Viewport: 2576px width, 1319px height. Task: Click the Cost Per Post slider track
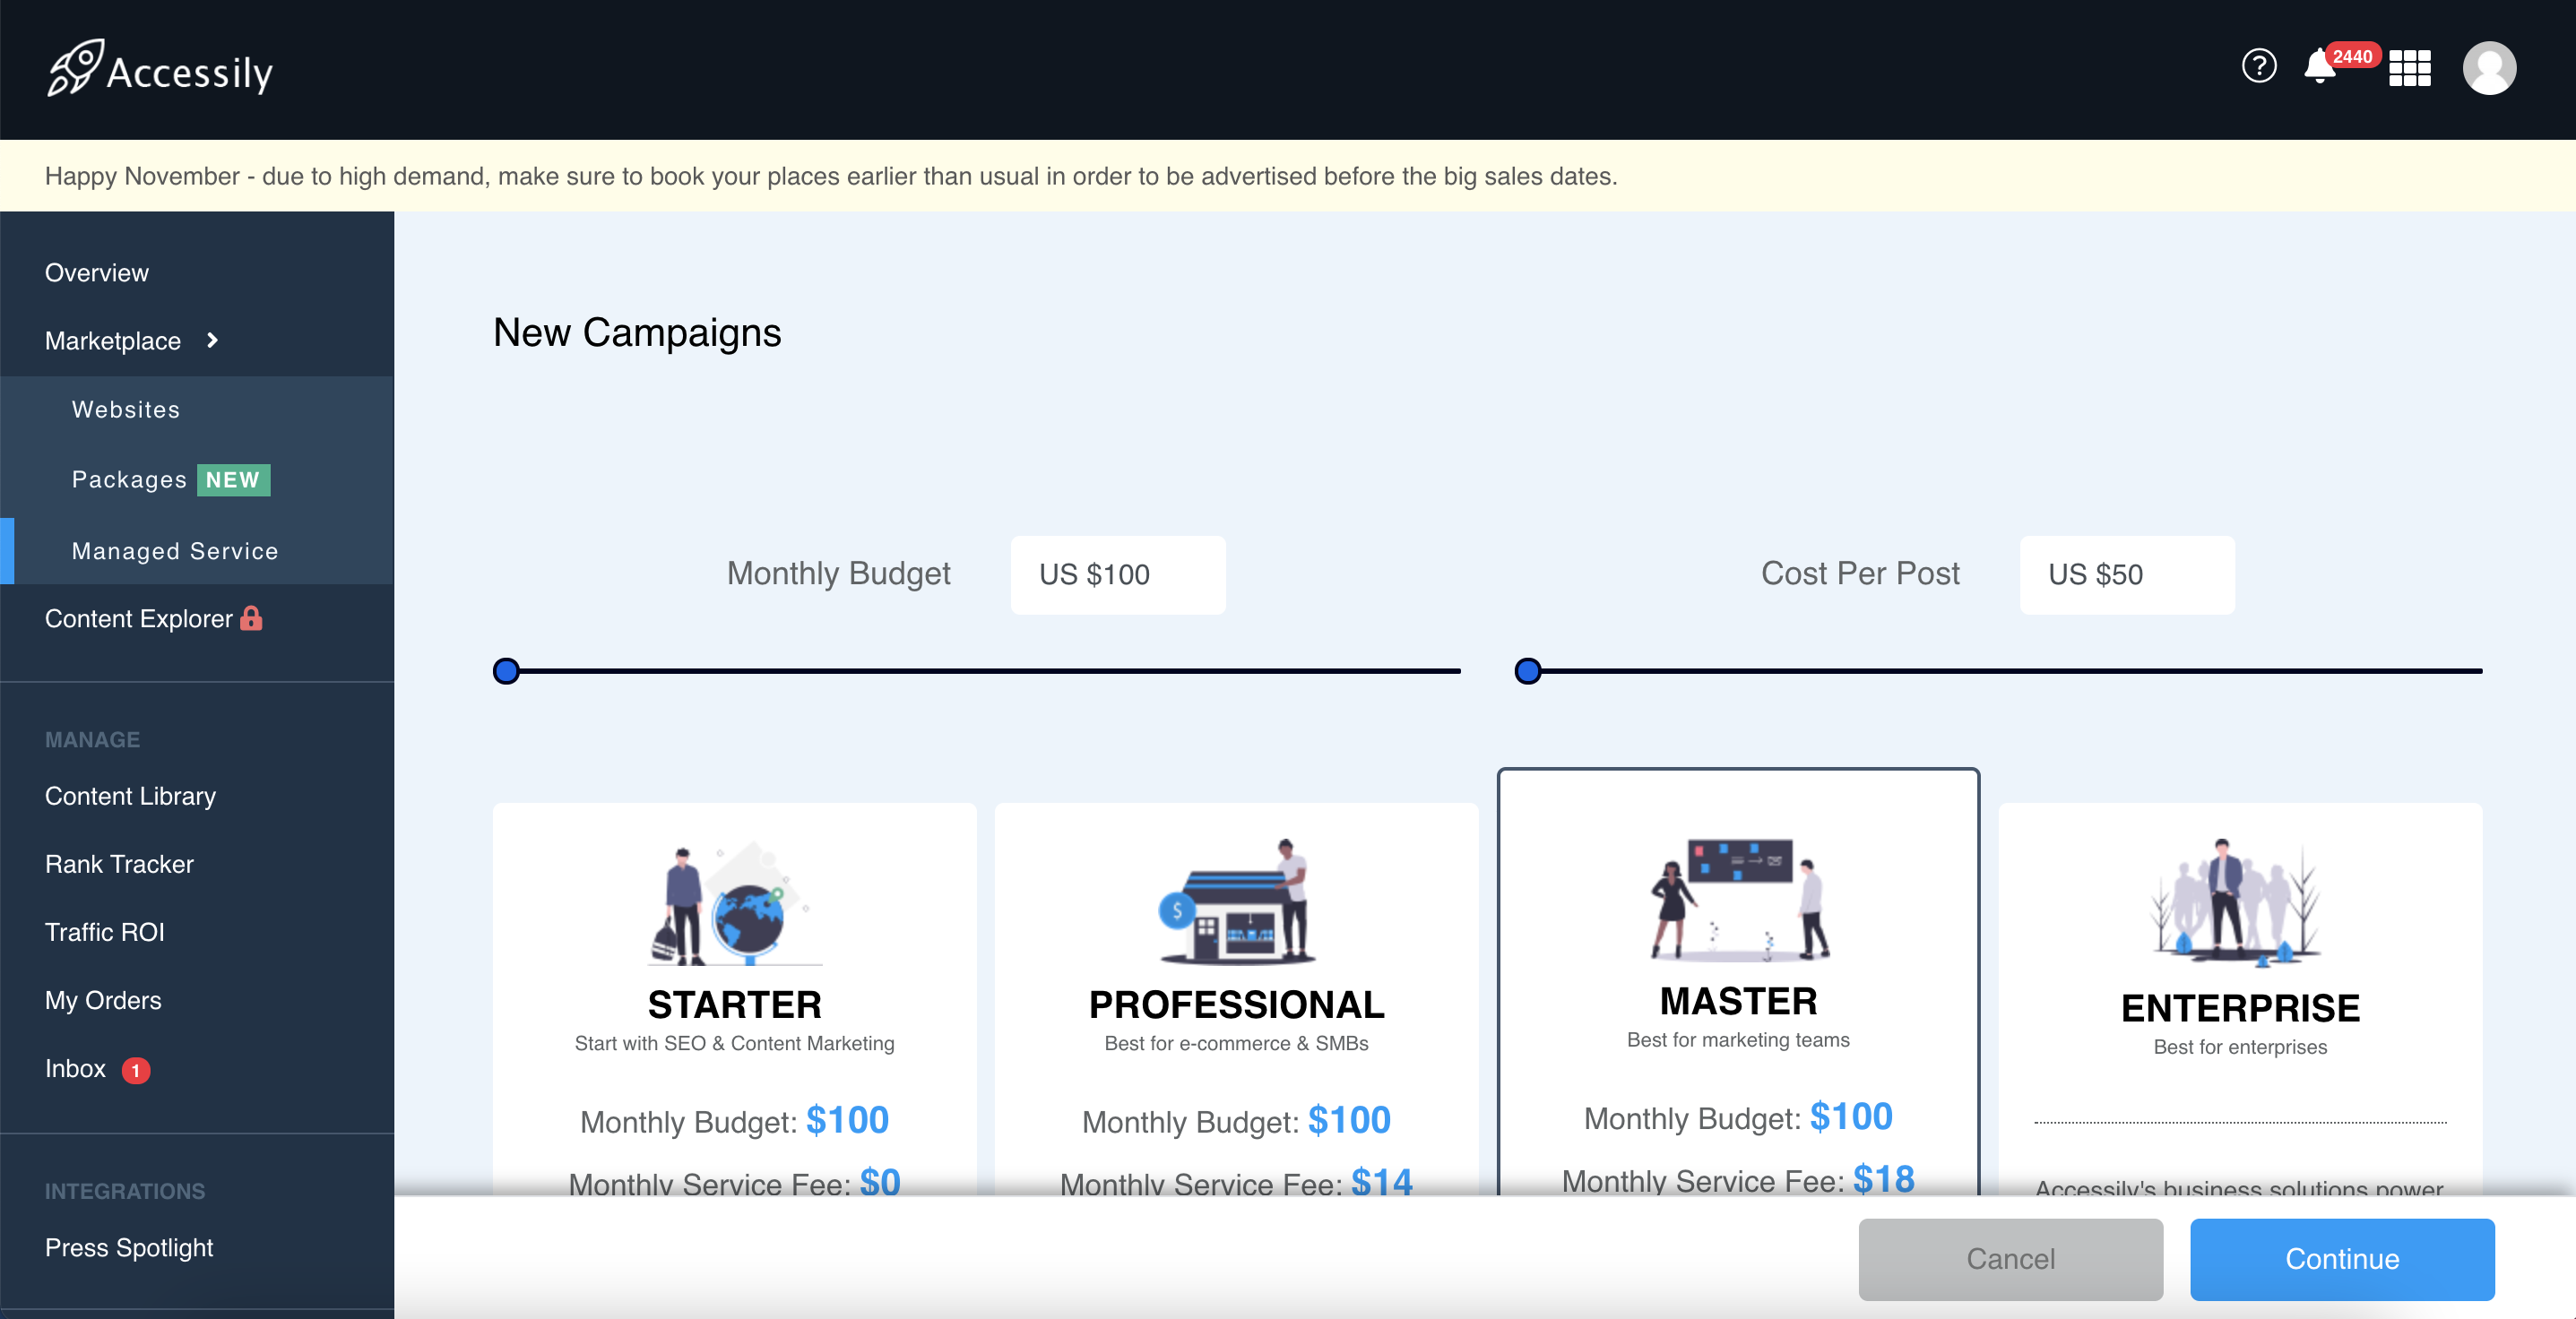click(1998, 671)
